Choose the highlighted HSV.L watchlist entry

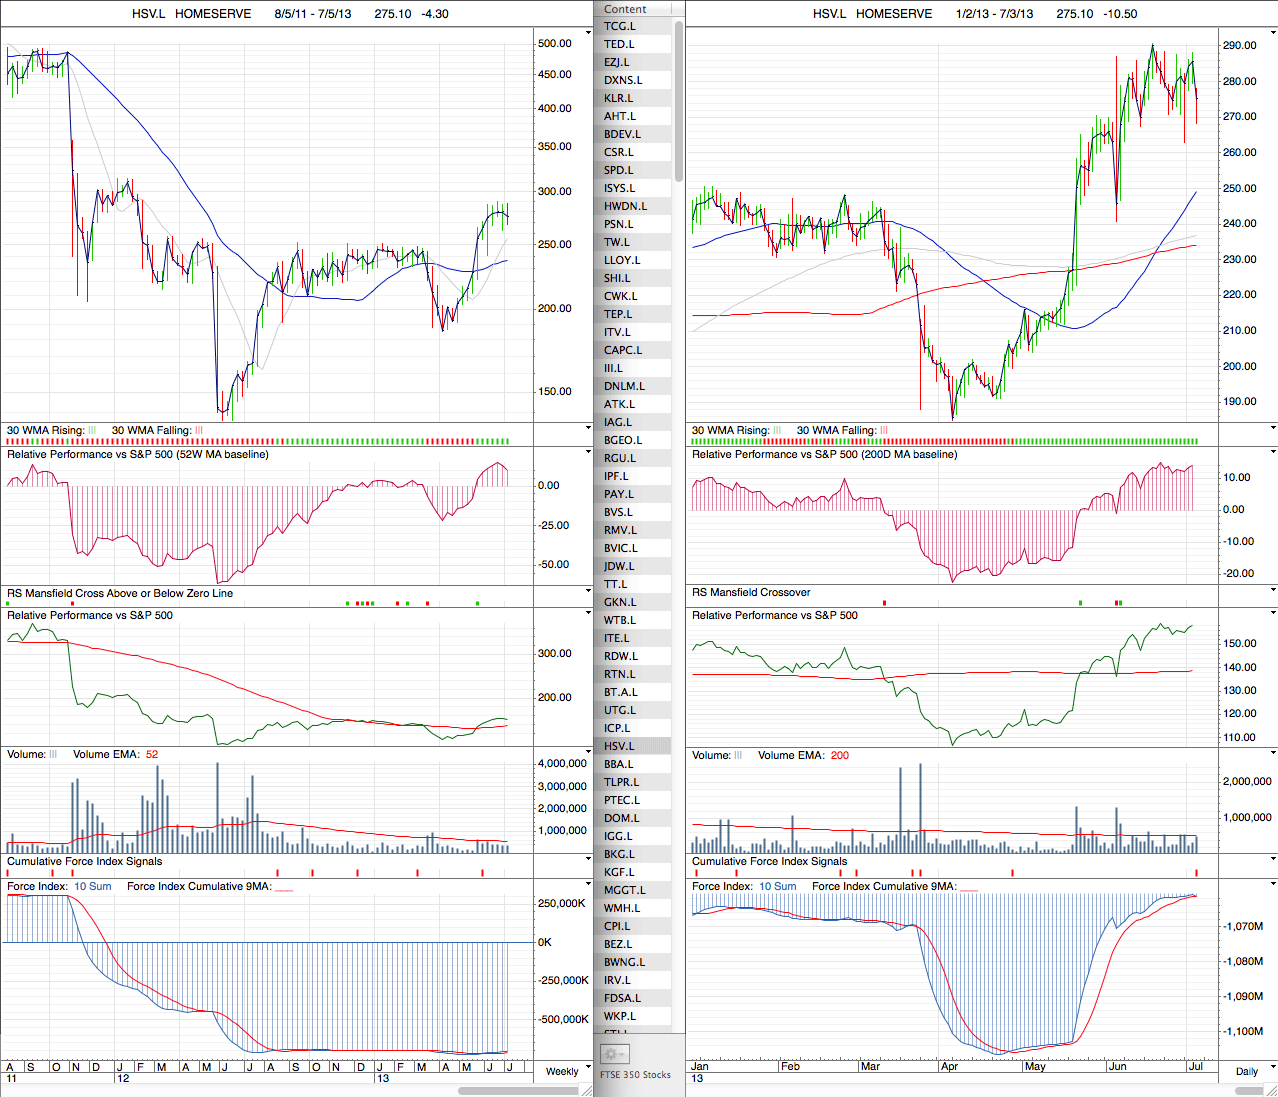(619, 746)
